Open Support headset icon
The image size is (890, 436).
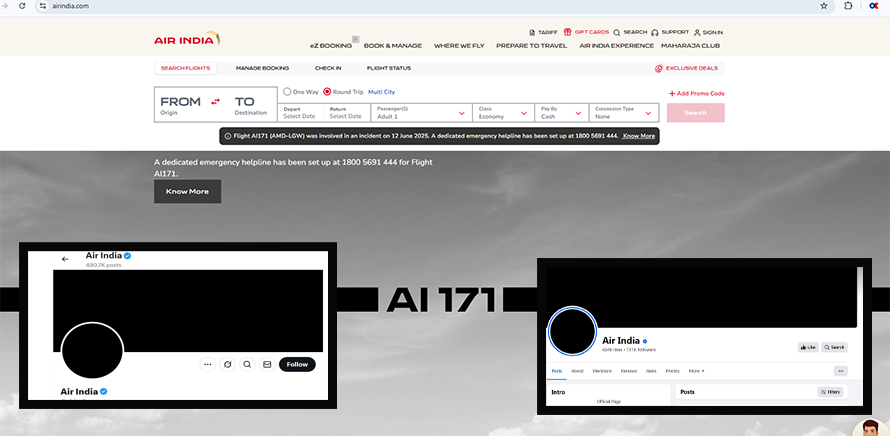click(655, 33)
